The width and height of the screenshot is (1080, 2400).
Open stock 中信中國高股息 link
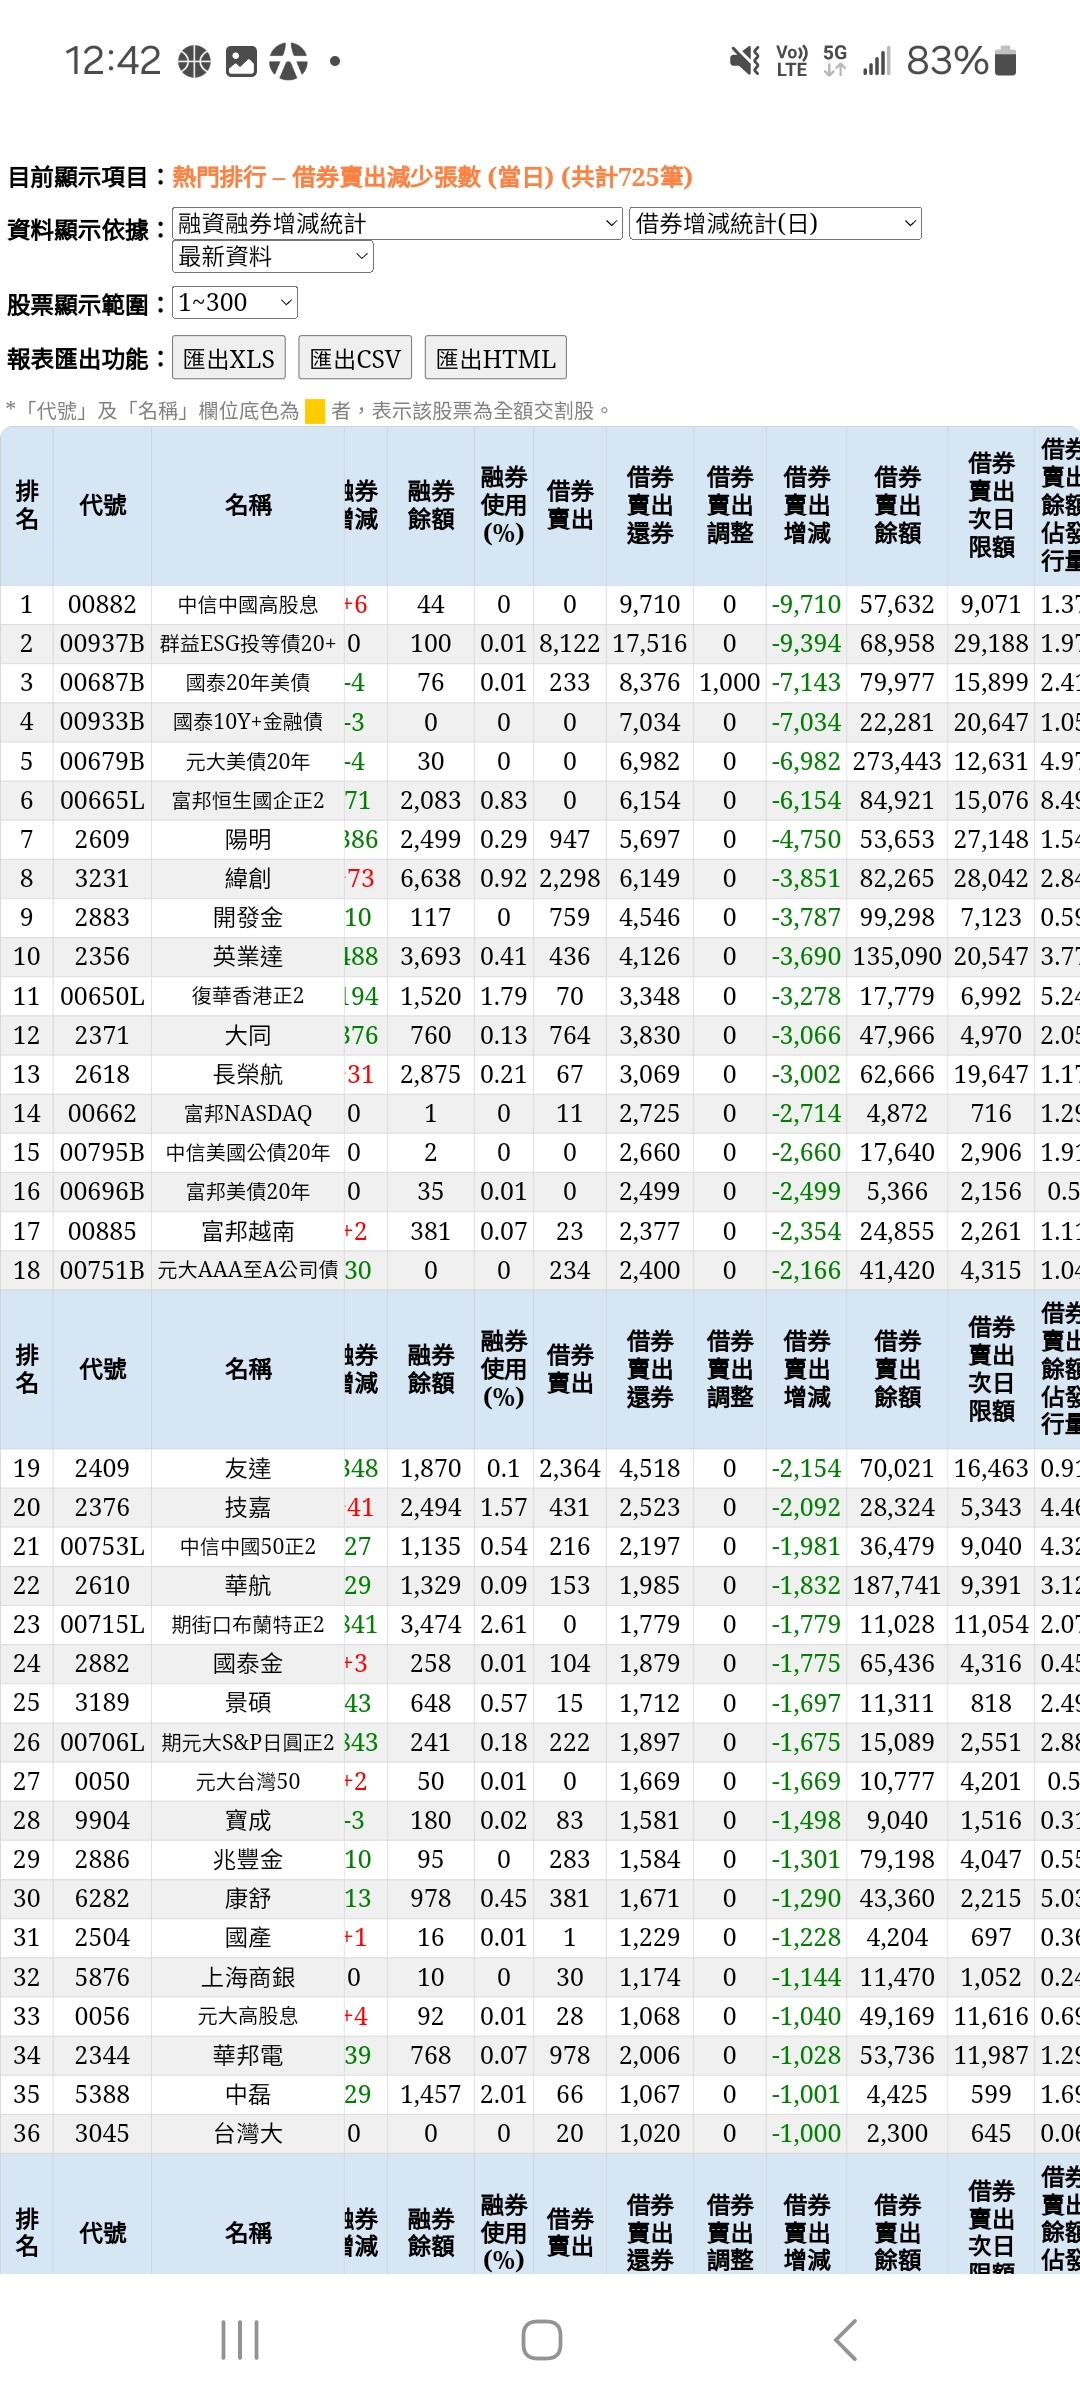tap(248, 605)
